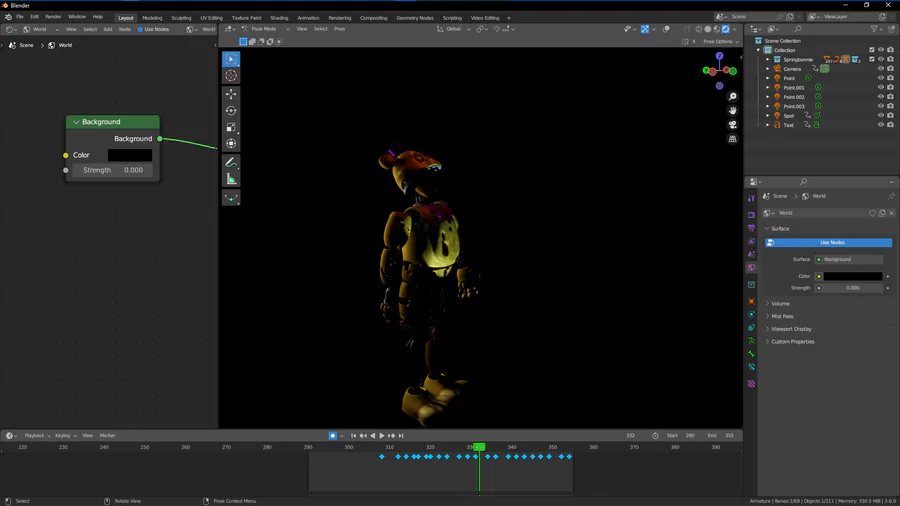Click Background node Color swatch
This screenshot has height=506, width=900.
click(x=130, y=155)
